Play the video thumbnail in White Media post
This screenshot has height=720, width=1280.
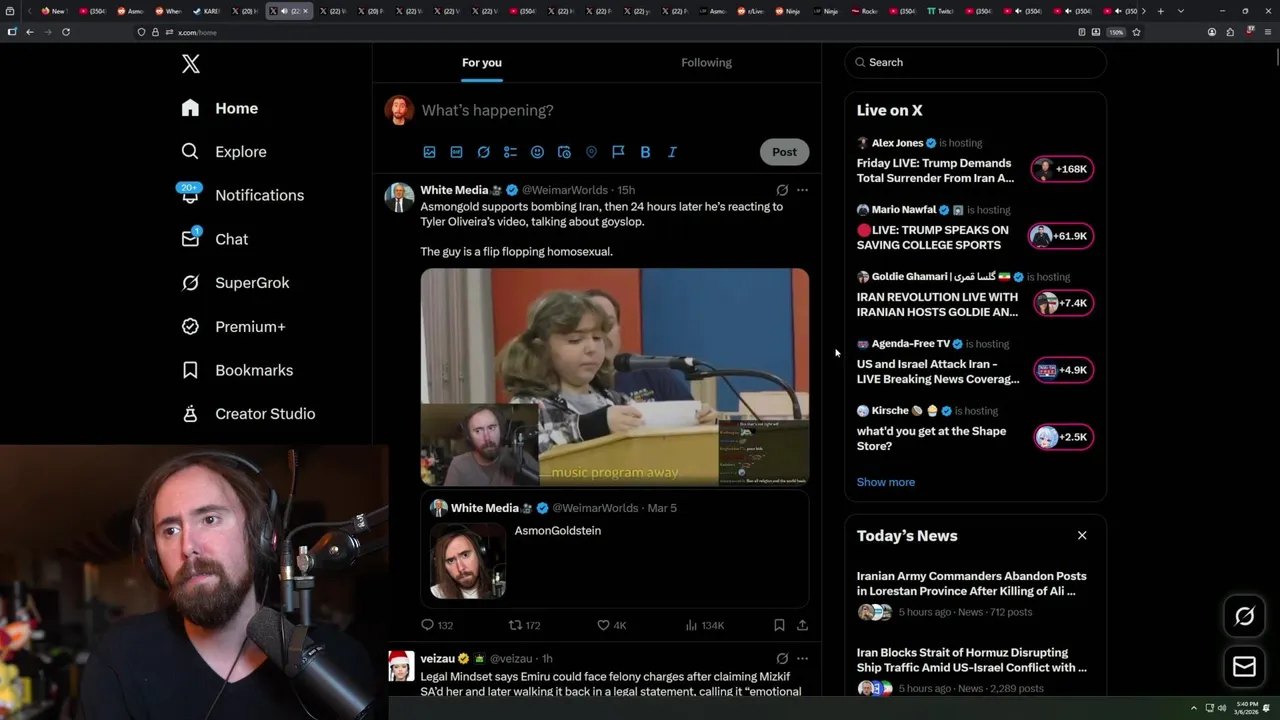tap(614, 377)
